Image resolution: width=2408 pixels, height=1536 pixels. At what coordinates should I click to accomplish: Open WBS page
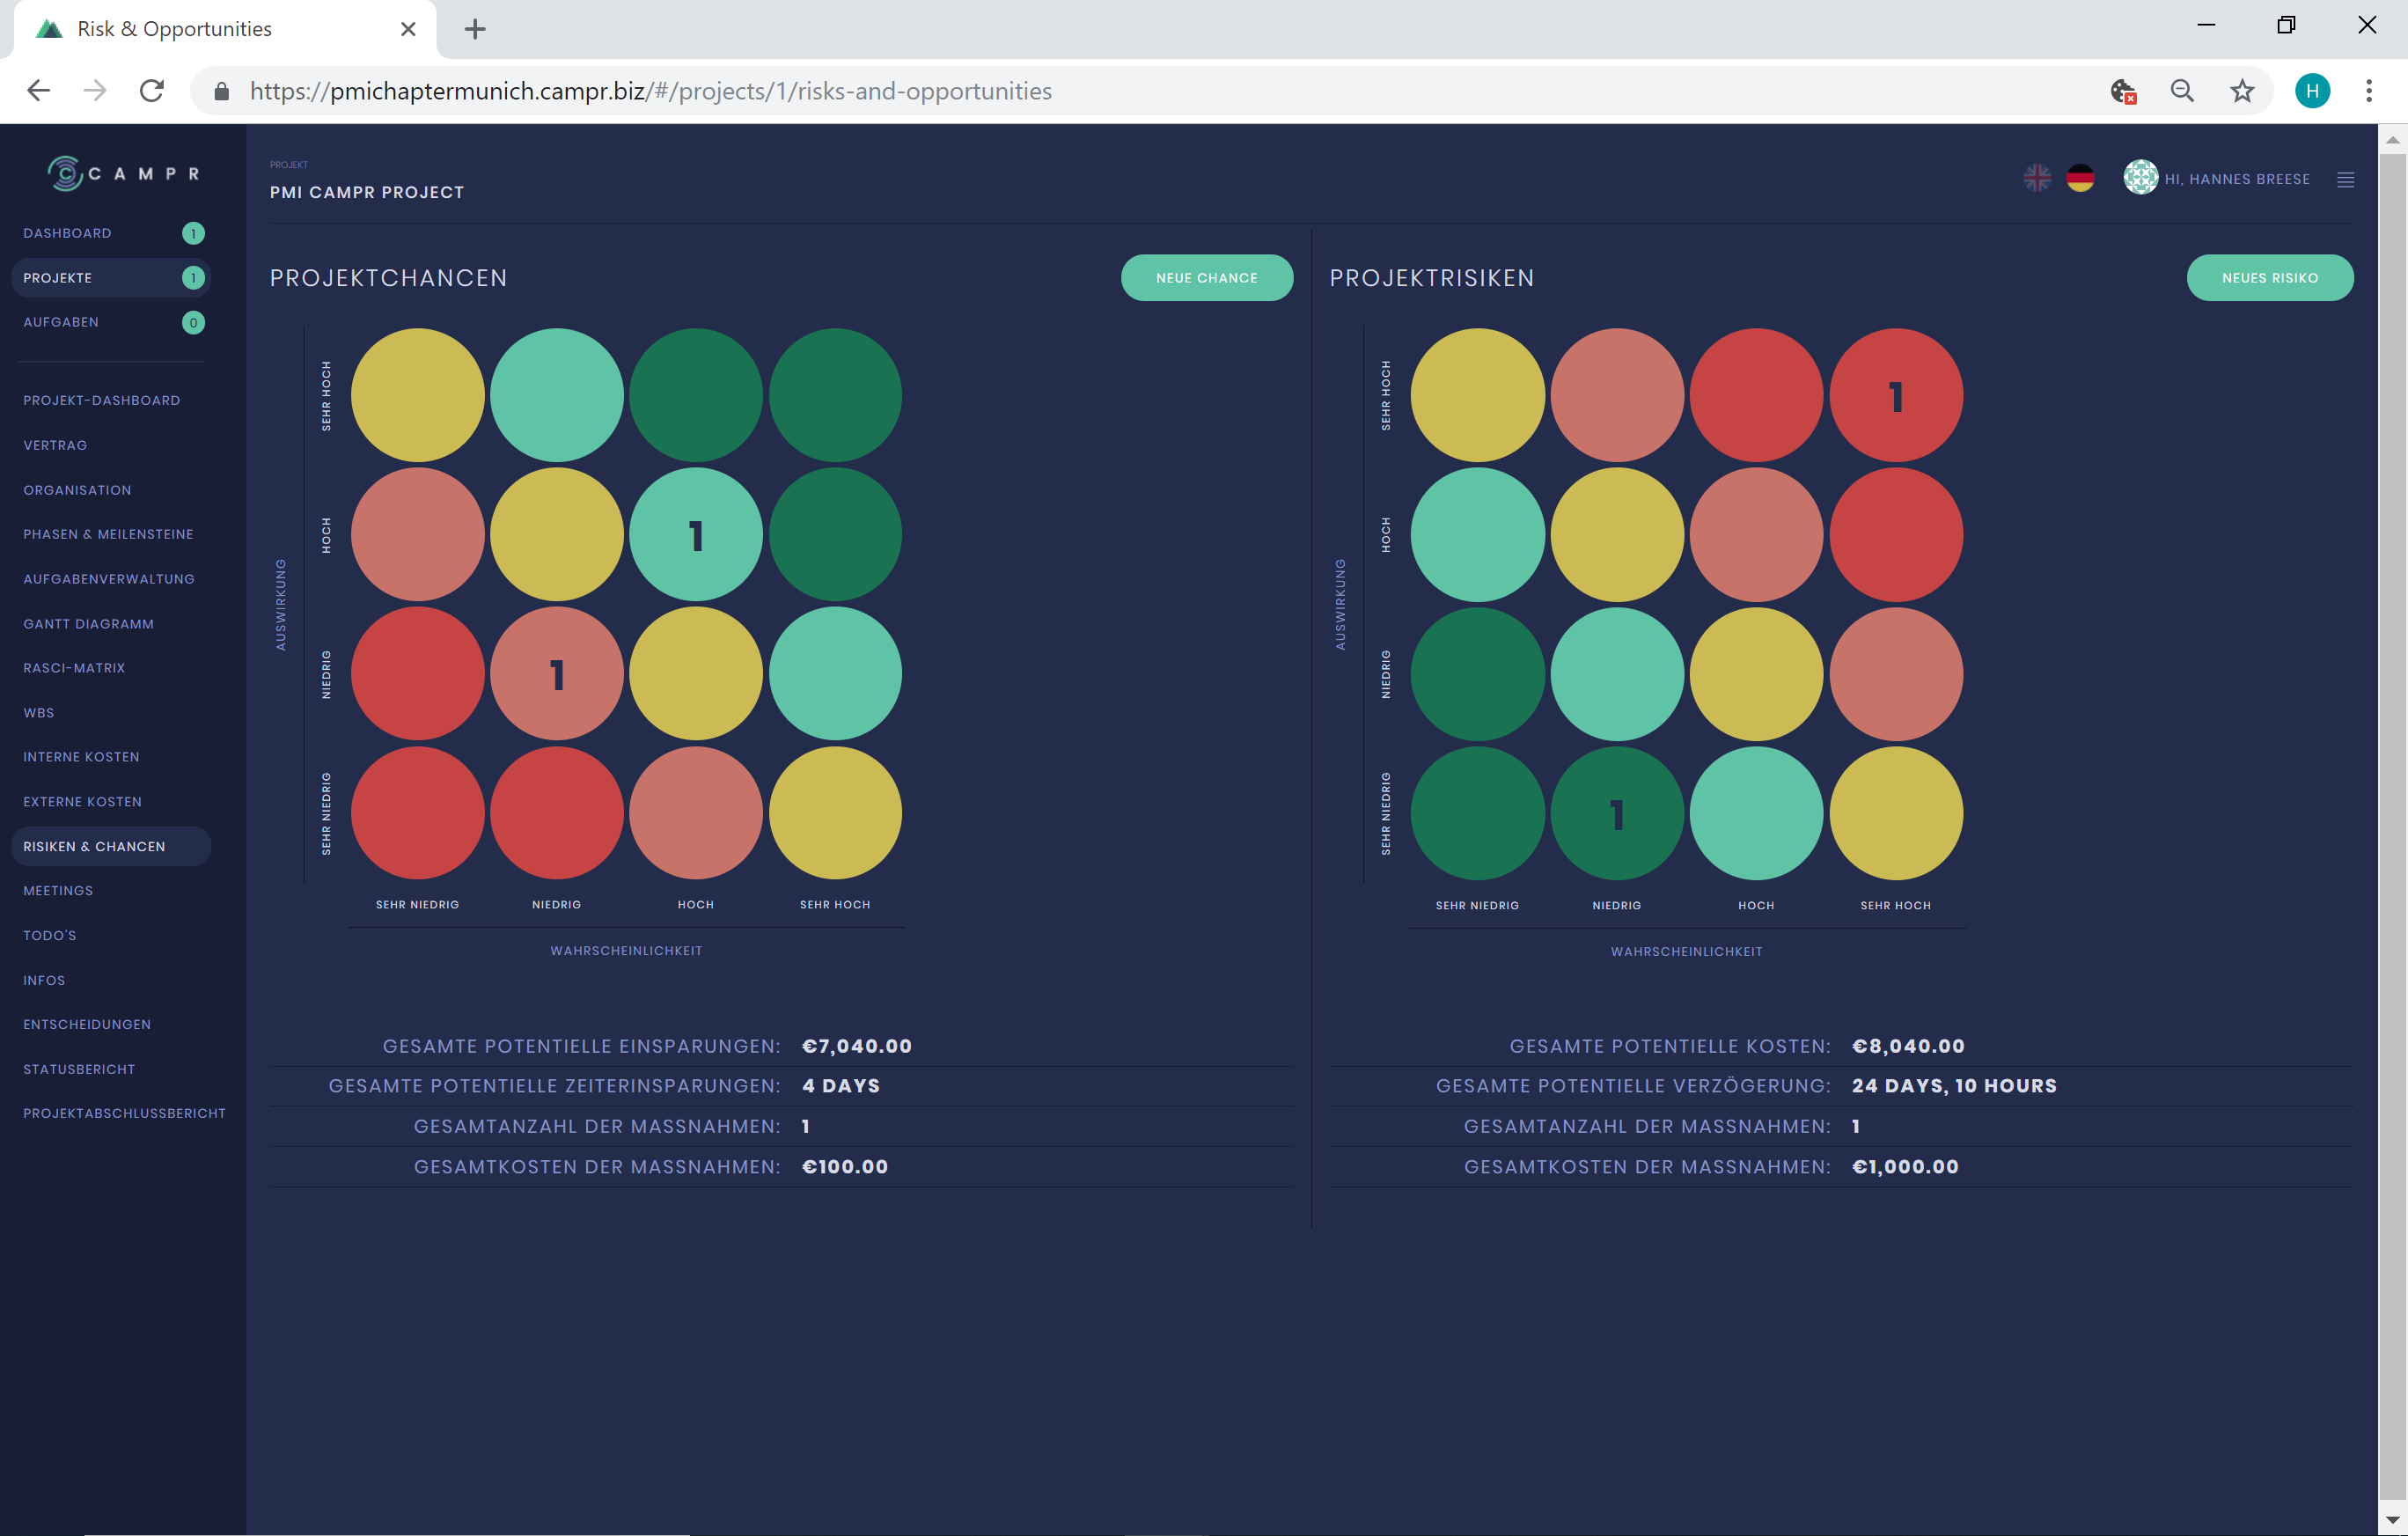[x=39, y=713]
